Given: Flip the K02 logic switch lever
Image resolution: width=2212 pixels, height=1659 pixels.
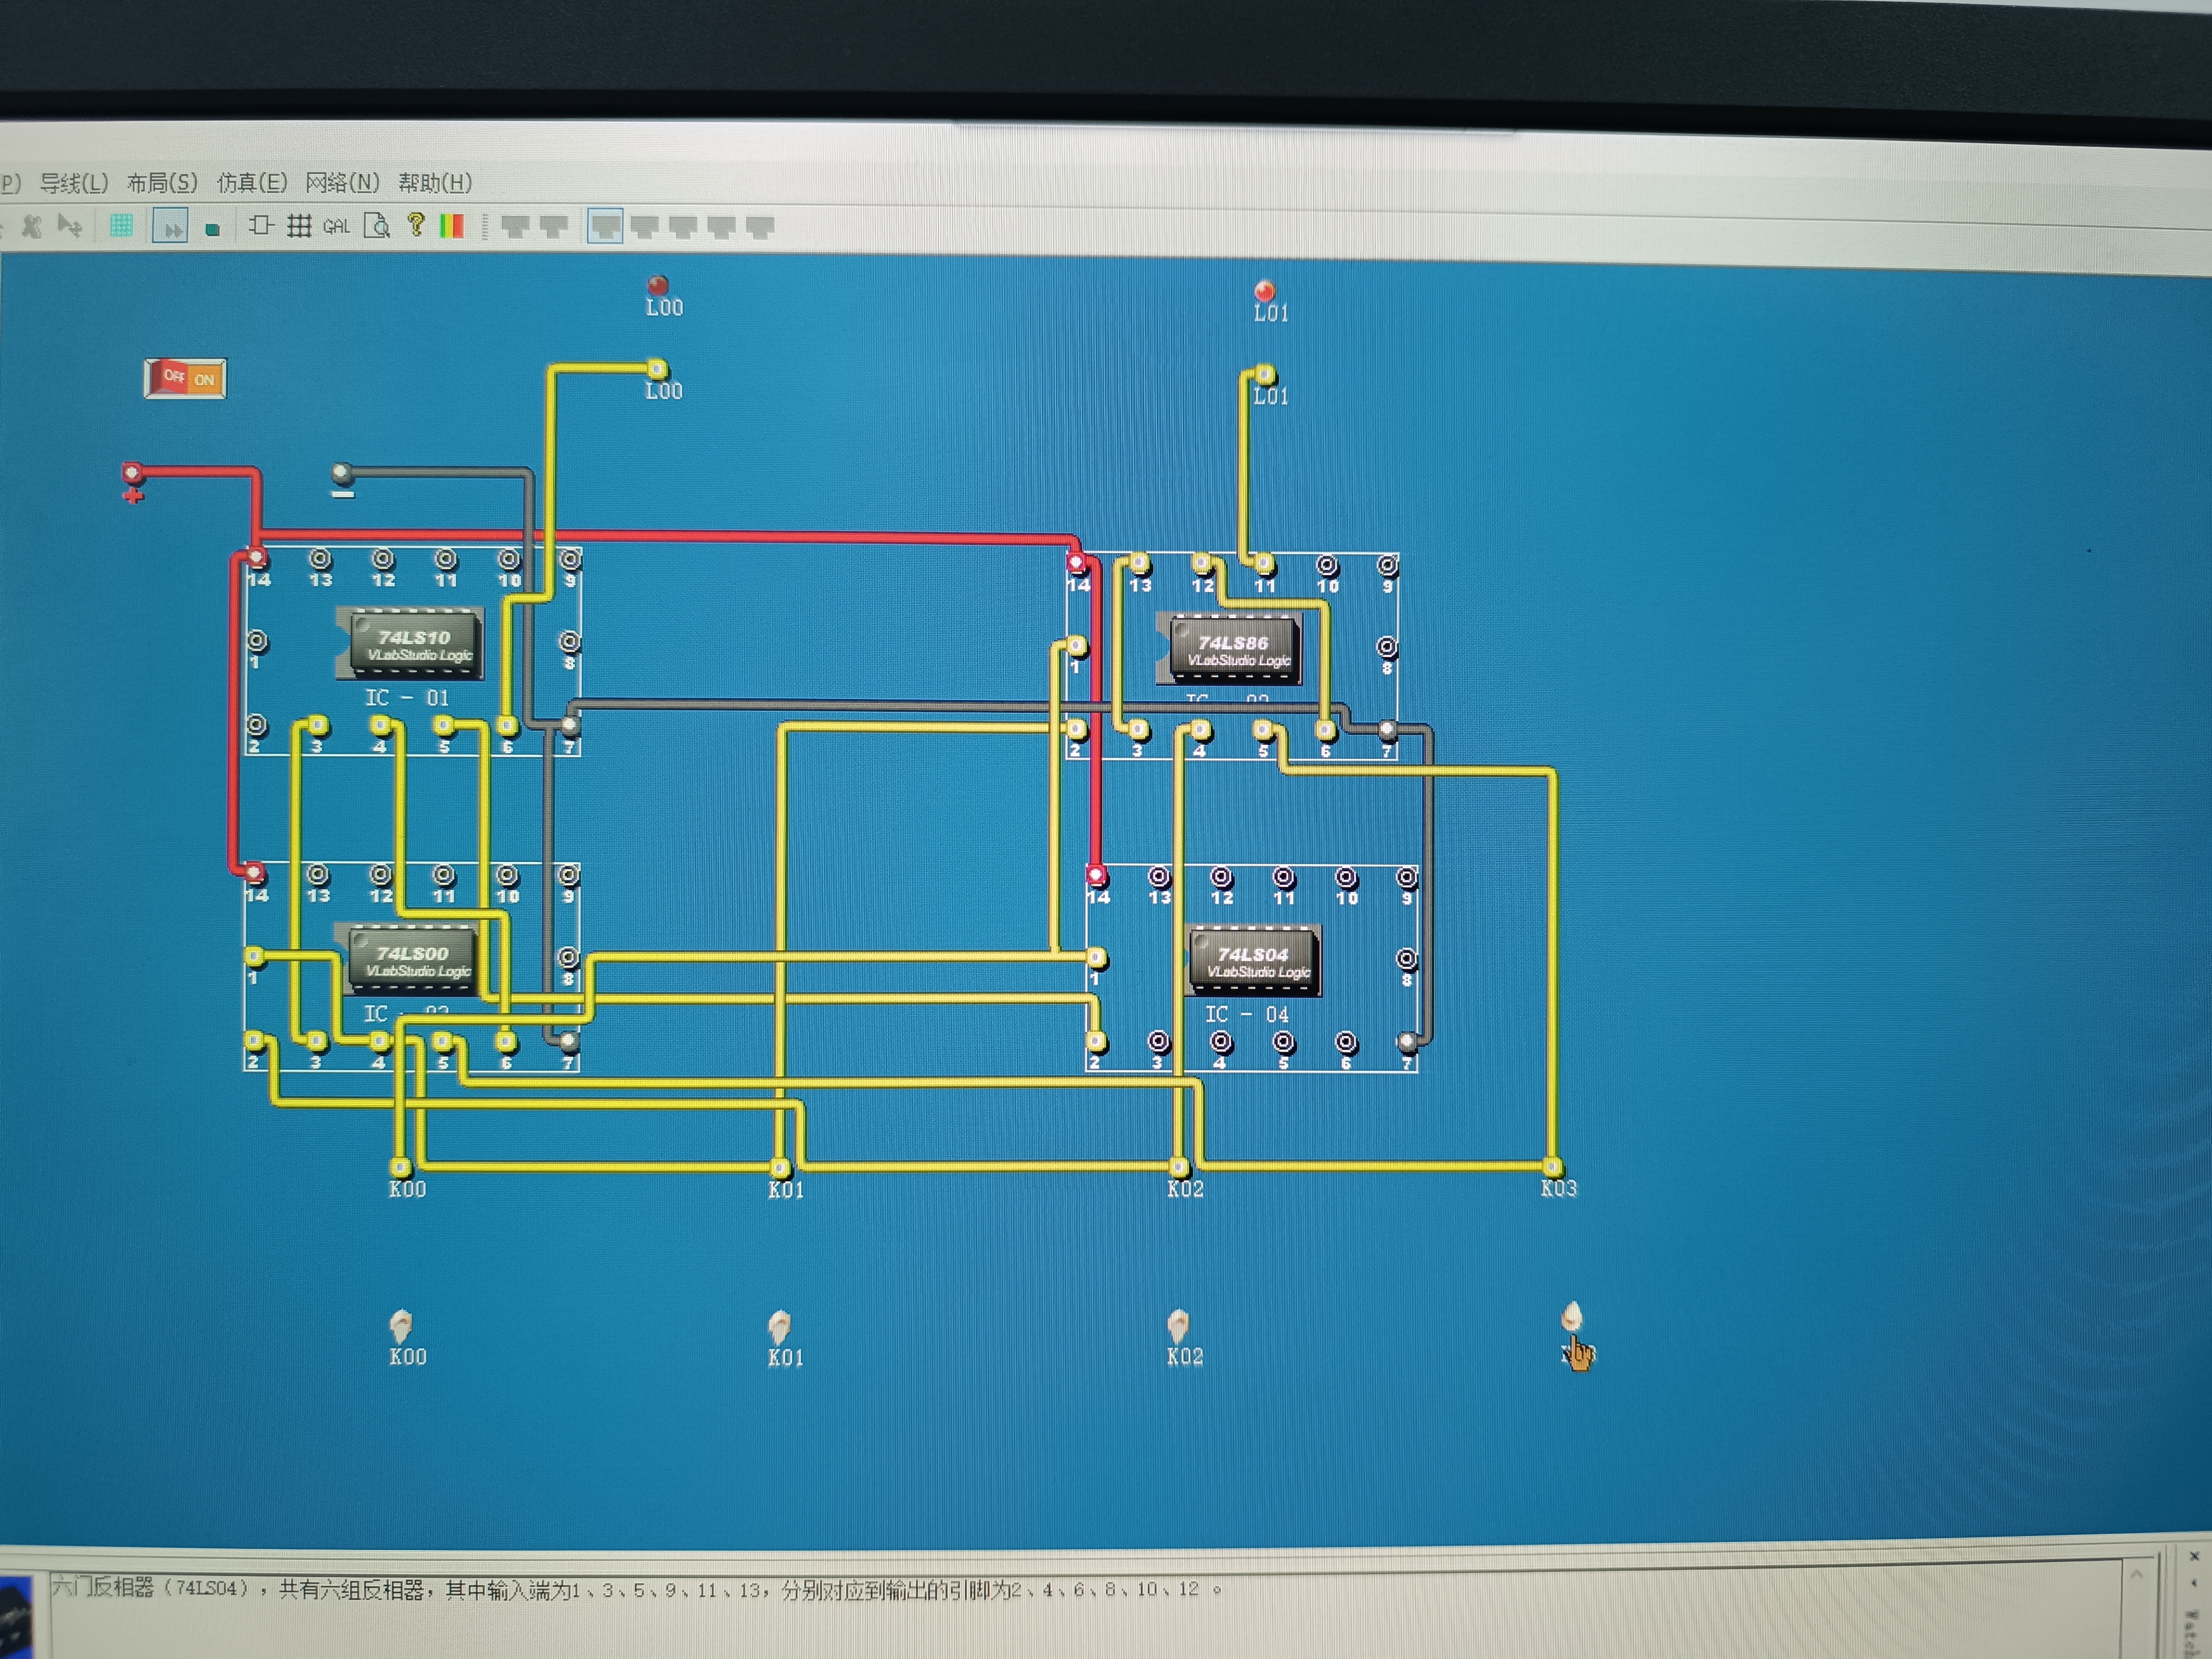Looking at the screenshot, I should point(1179,1326).
